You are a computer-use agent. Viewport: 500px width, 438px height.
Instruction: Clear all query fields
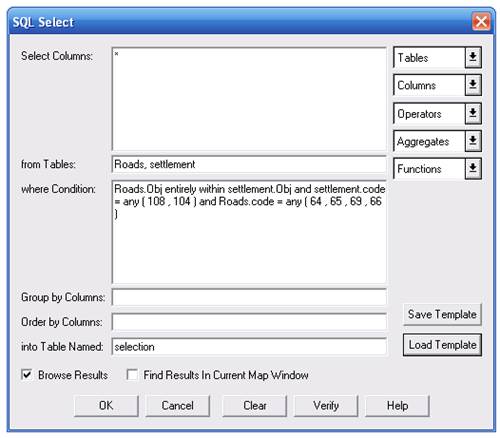click(x=255, y=406)
